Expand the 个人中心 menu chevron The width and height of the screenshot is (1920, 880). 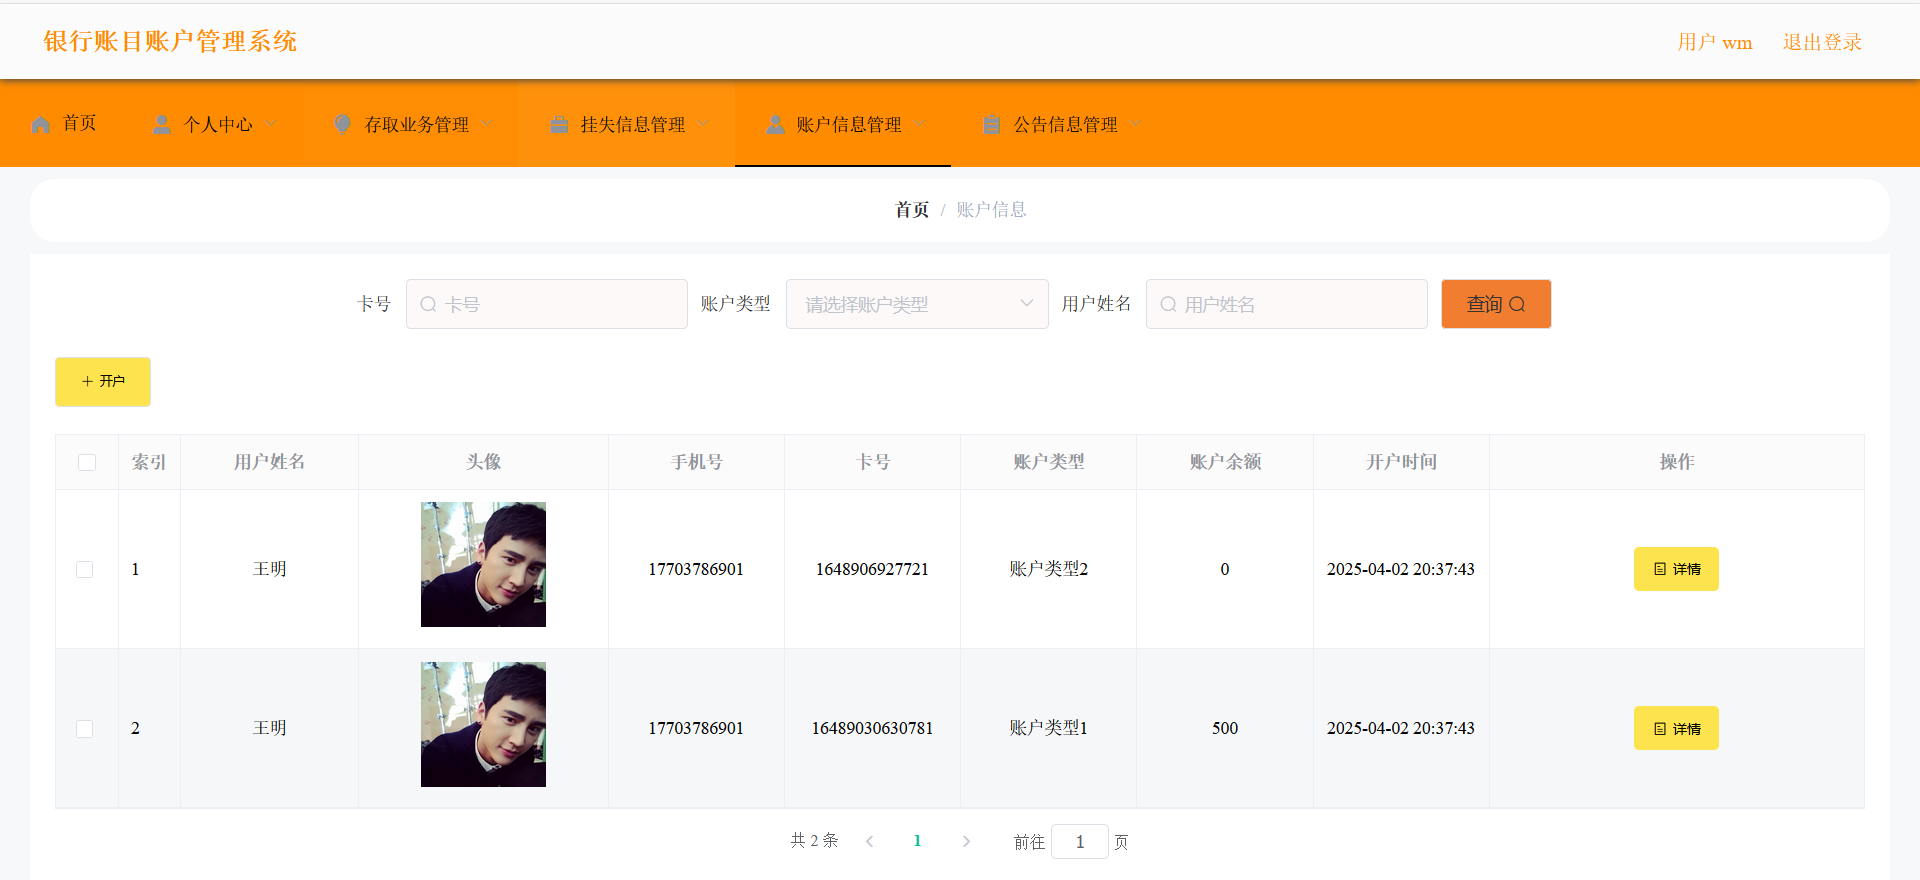(x=271, y=124)
